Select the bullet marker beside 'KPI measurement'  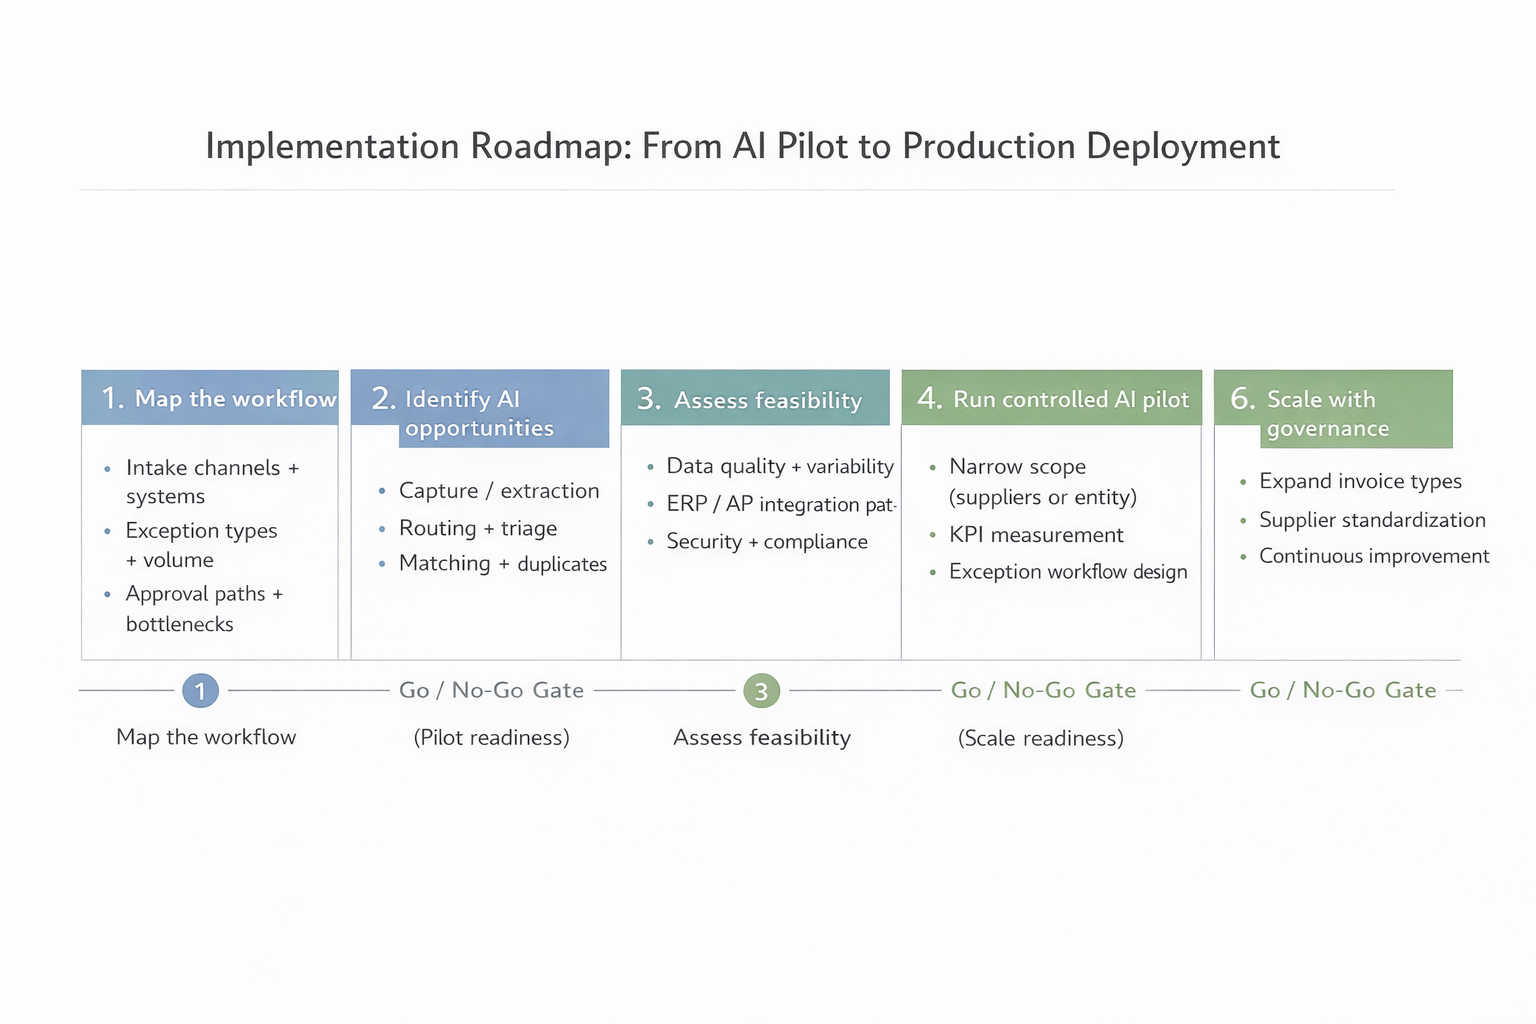point(931,536)
